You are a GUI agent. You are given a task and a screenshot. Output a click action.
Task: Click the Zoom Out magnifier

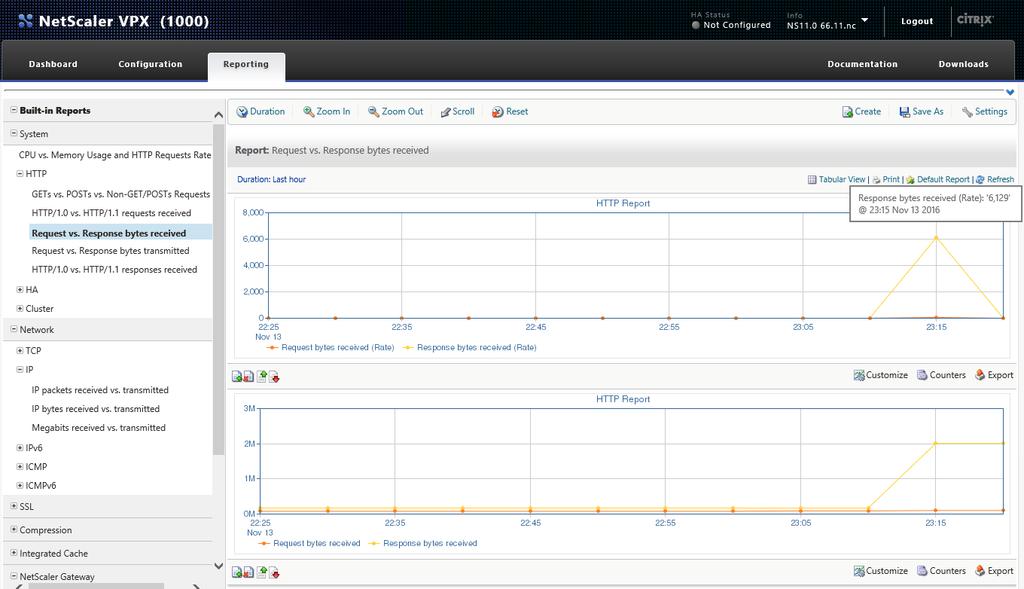pos(374,112)
